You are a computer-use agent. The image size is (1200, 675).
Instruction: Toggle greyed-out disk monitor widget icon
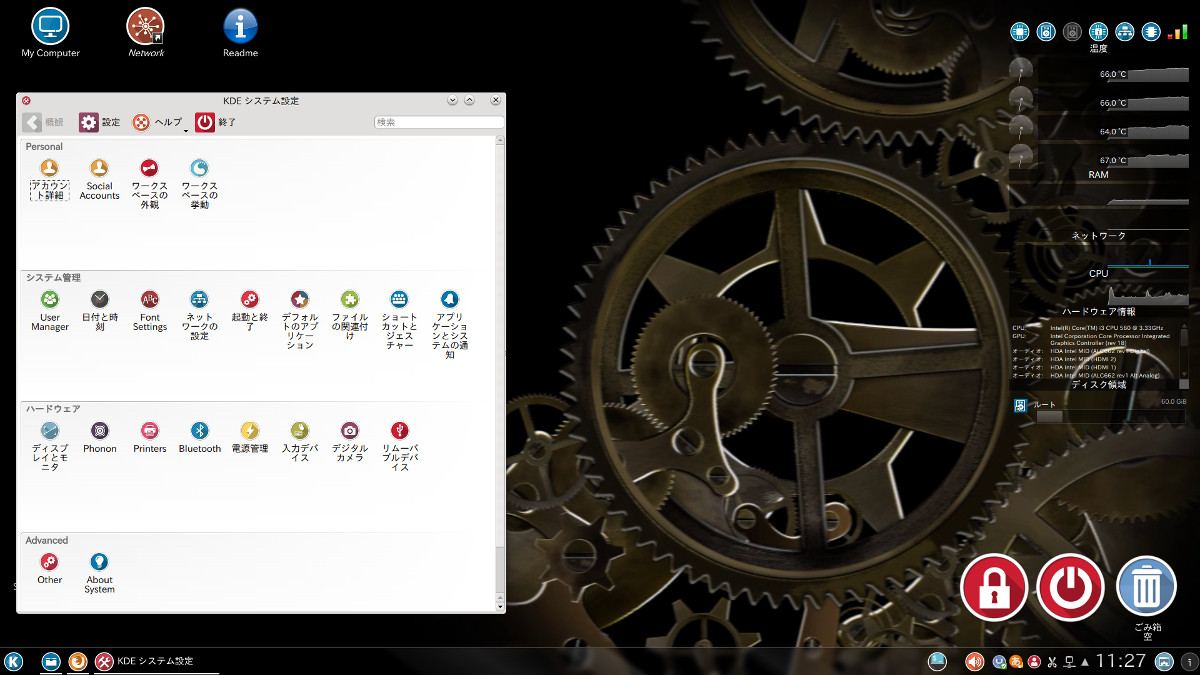(1072, 32)
